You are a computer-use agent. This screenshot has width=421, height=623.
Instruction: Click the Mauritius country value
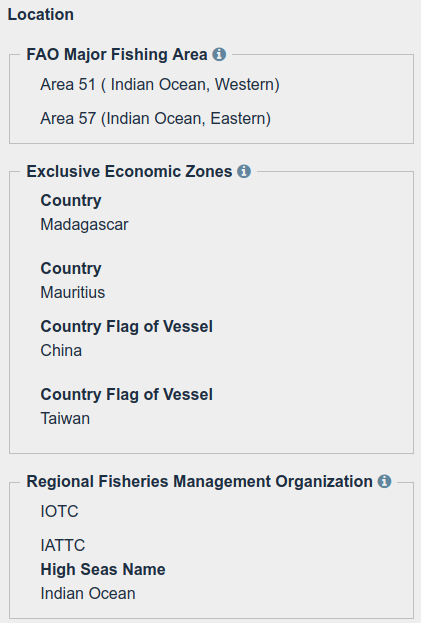click(73, 292)
